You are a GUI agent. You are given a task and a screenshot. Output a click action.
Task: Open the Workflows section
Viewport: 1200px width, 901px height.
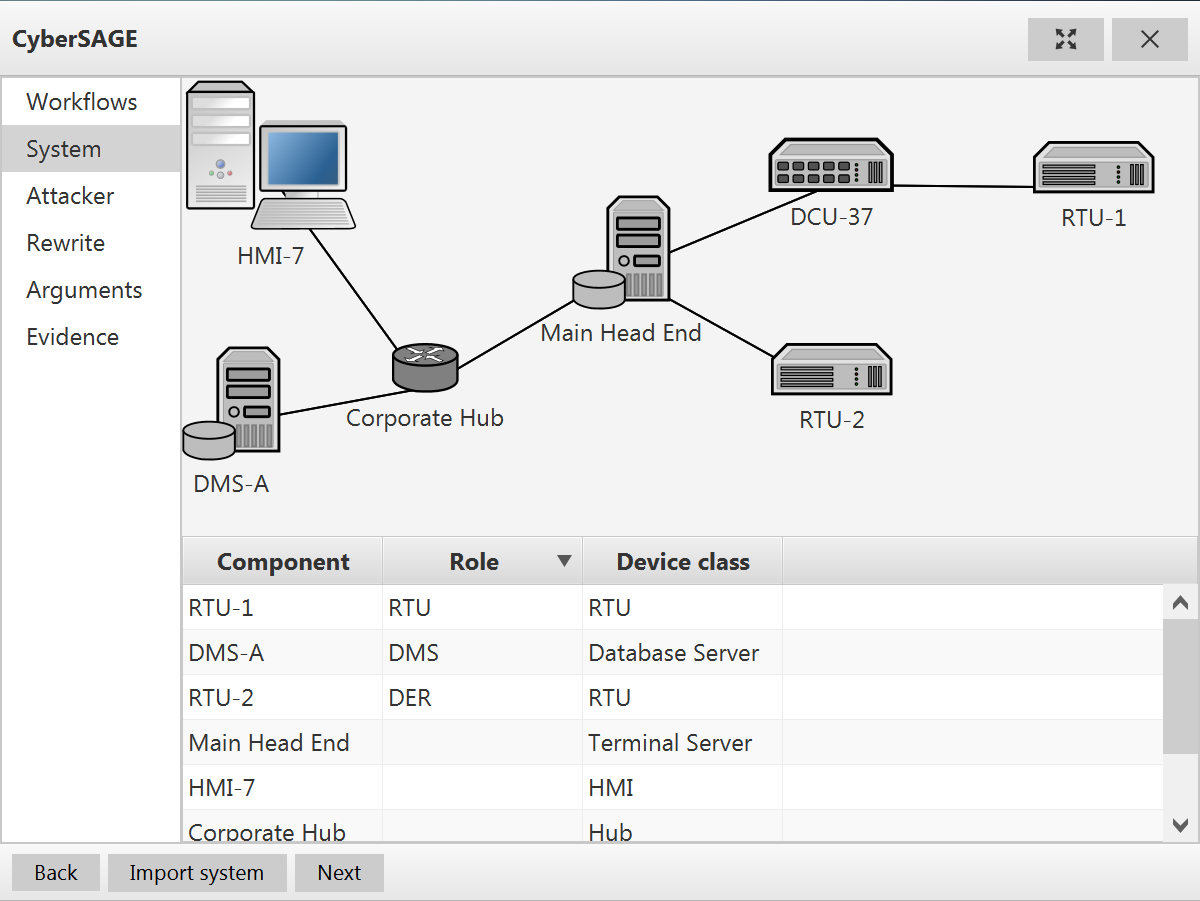click(x=82, y=102)
